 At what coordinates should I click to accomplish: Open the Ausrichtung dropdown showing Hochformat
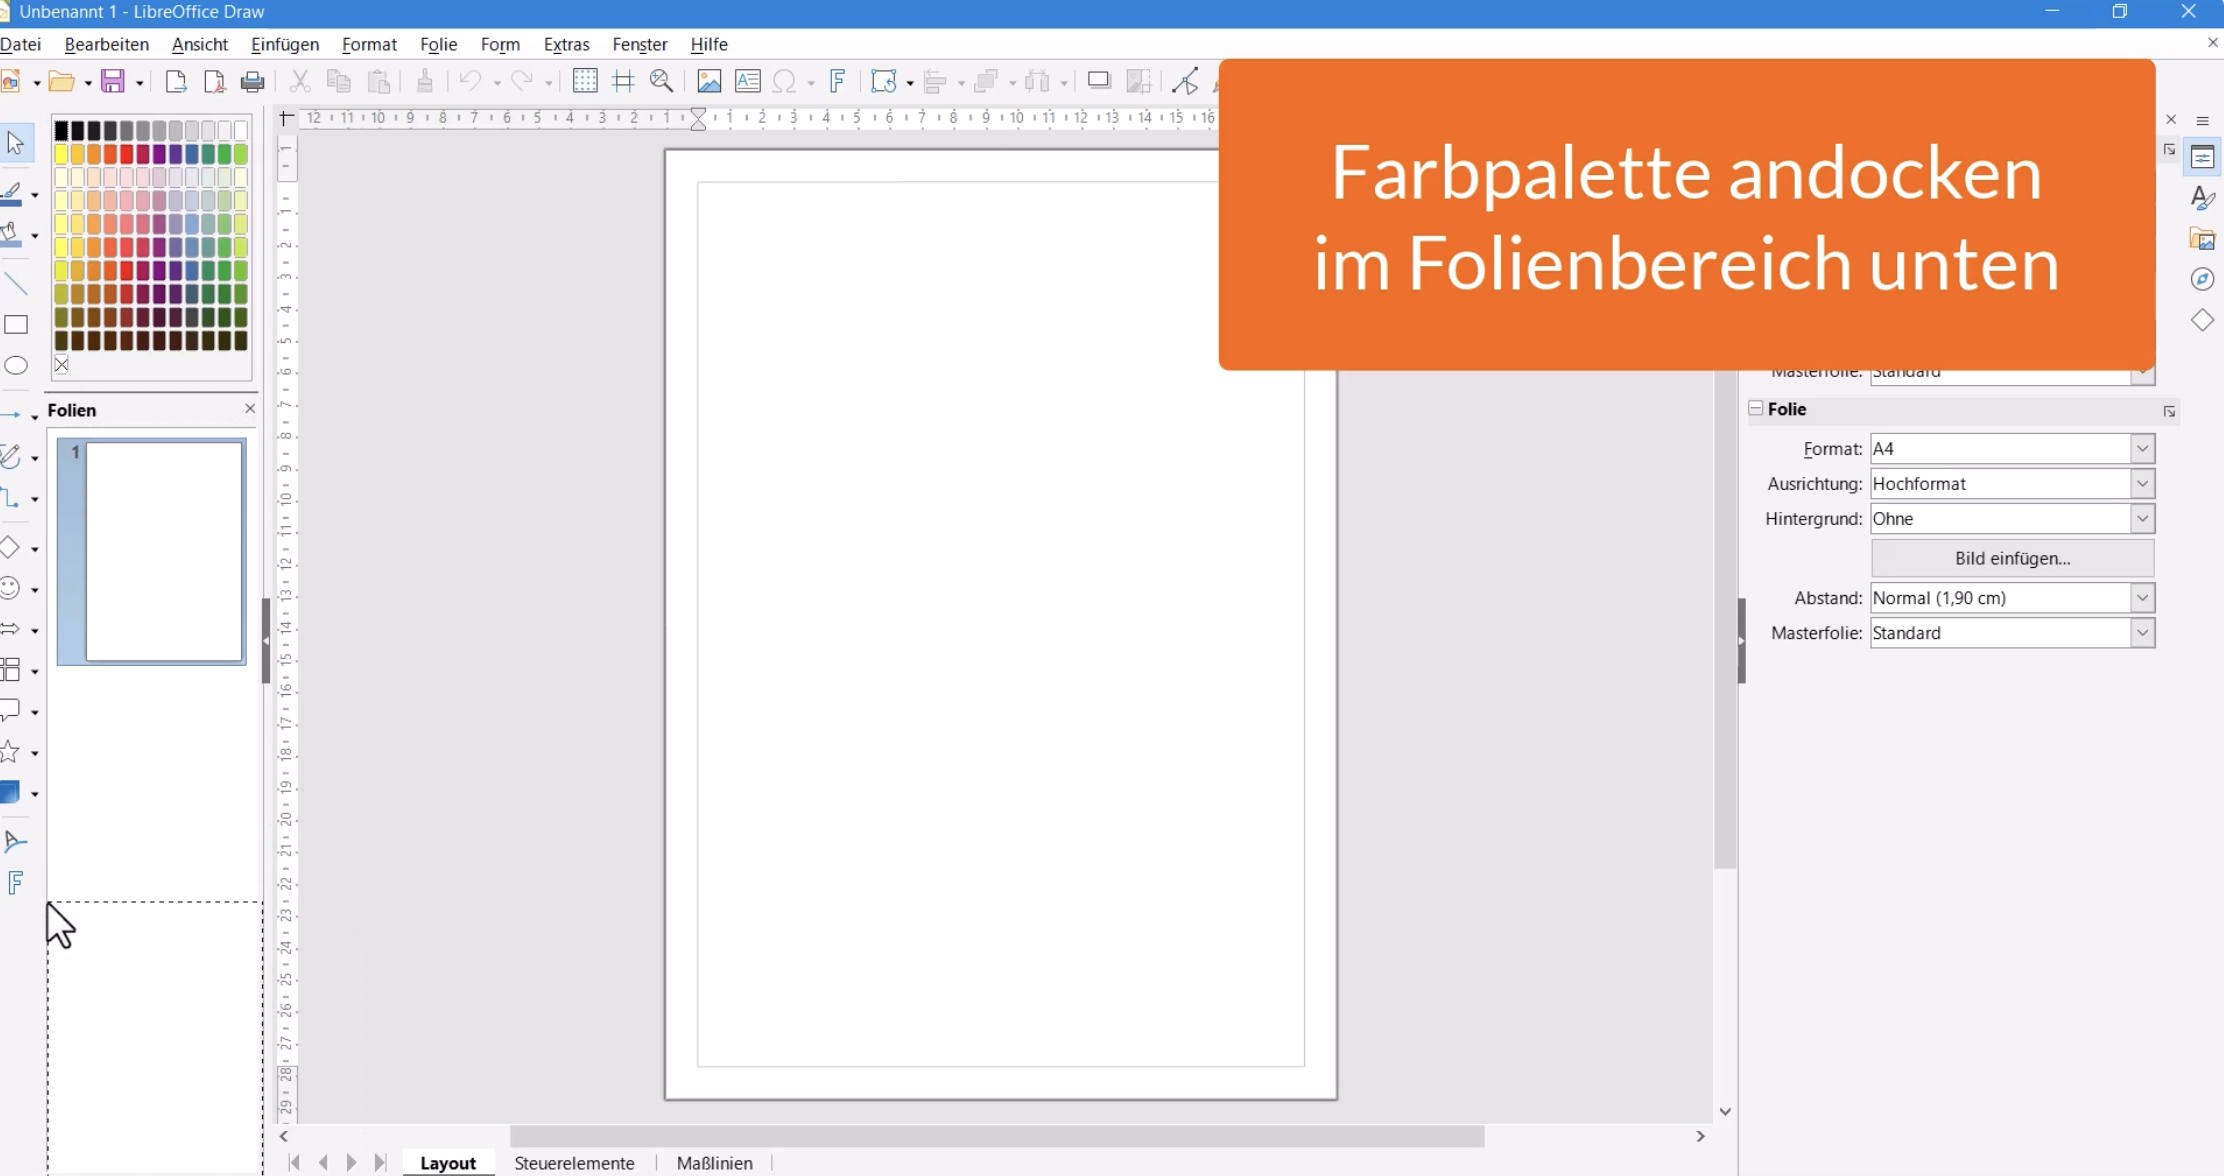[2143, 483]
